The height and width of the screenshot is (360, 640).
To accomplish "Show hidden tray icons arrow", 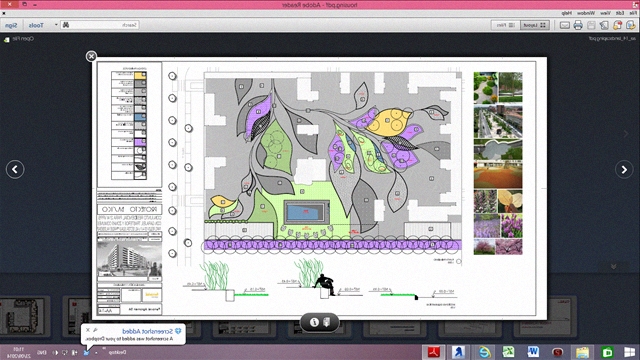I will 96,352.
